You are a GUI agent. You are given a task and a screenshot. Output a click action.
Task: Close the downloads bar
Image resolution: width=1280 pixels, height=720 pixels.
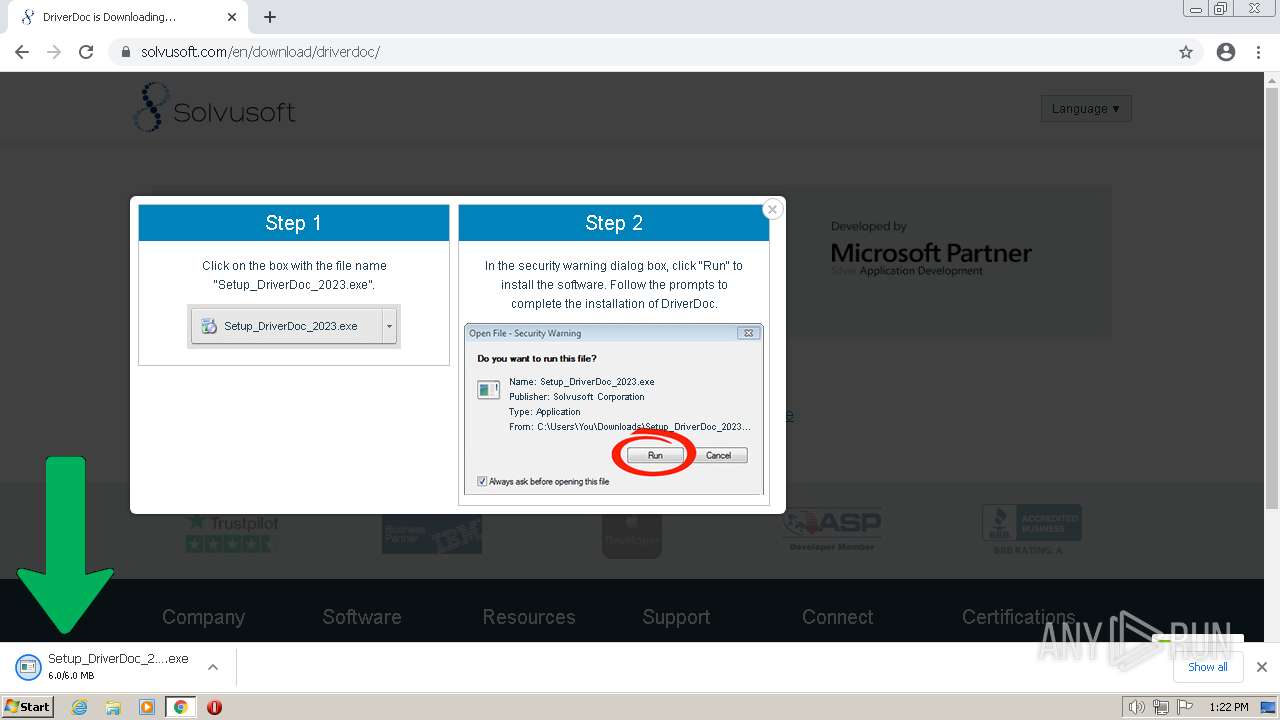tap(1262, 667)
